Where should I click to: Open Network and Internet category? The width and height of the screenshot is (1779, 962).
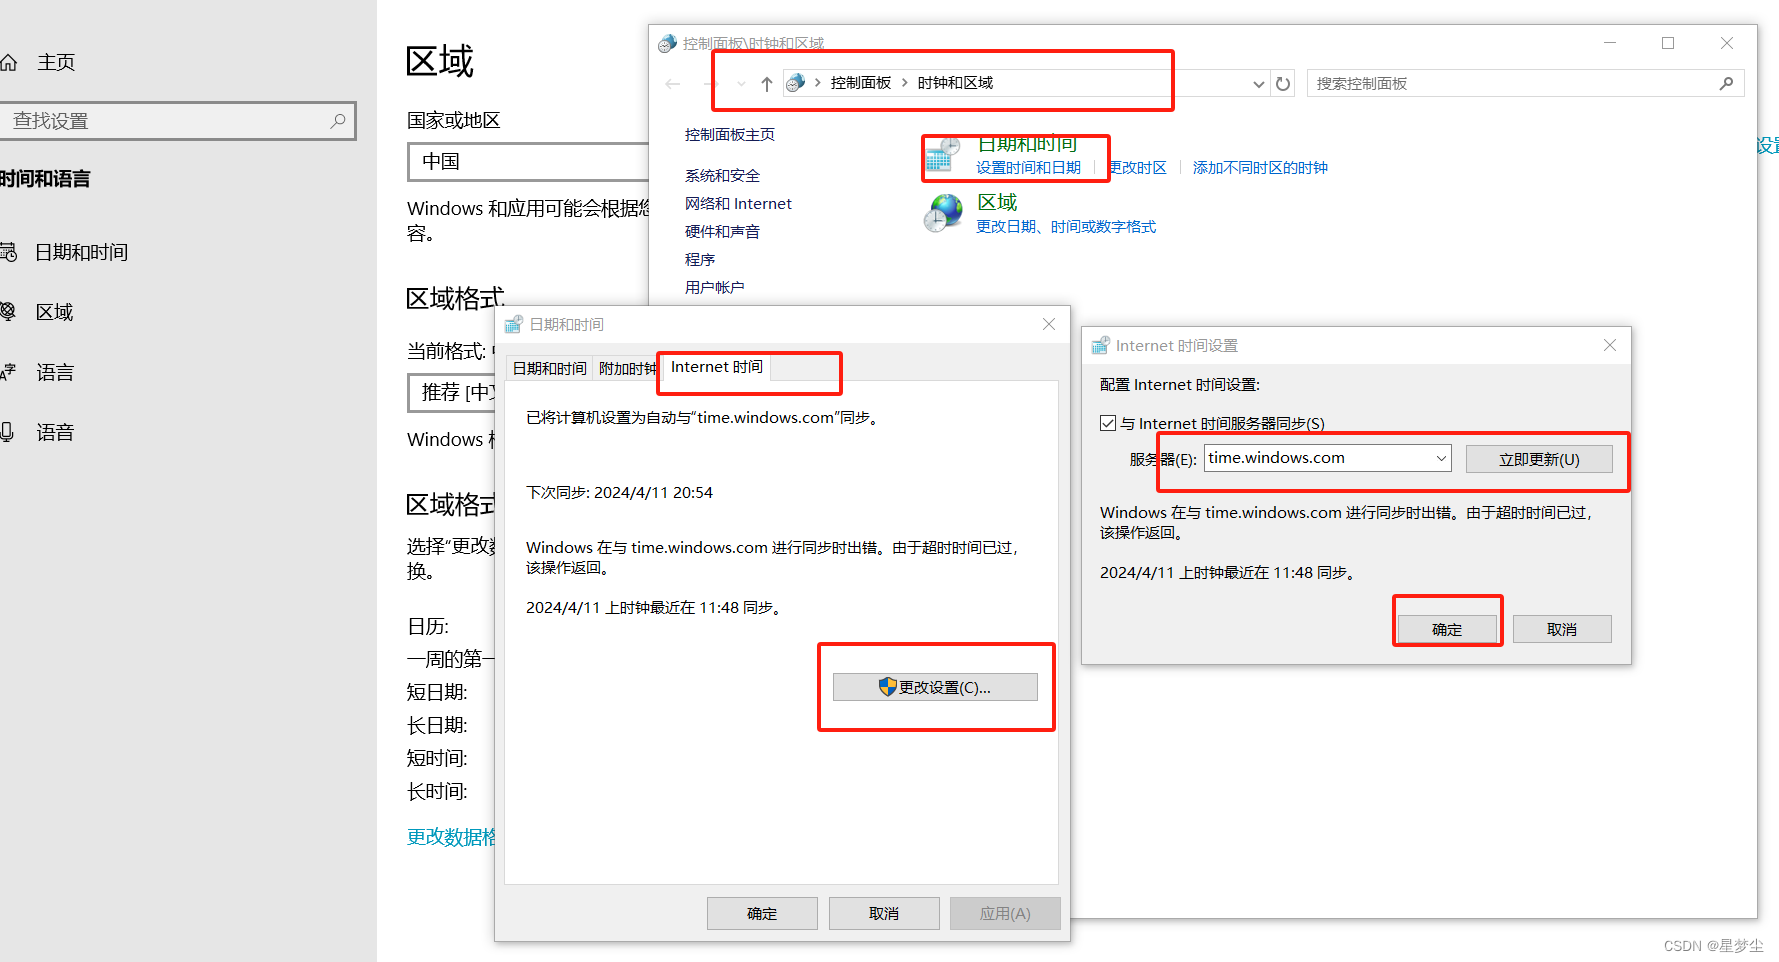click(x=738, y=204)
